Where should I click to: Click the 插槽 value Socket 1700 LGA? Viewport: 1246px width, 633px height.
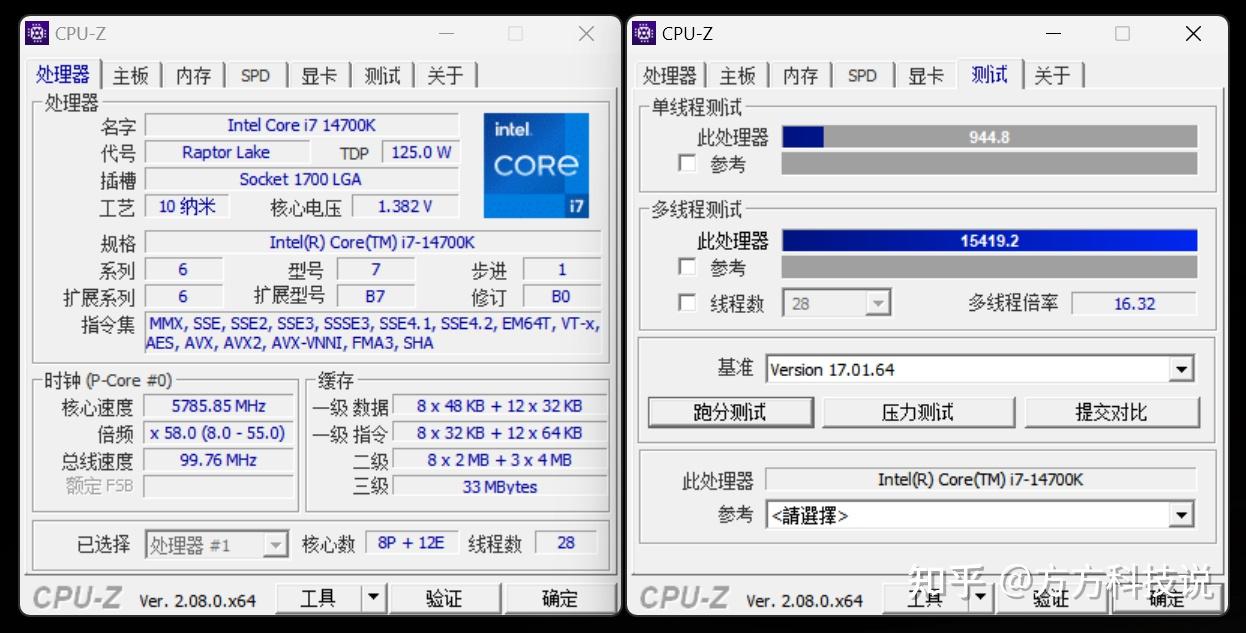pyautogui.click(x=302, y=179)
